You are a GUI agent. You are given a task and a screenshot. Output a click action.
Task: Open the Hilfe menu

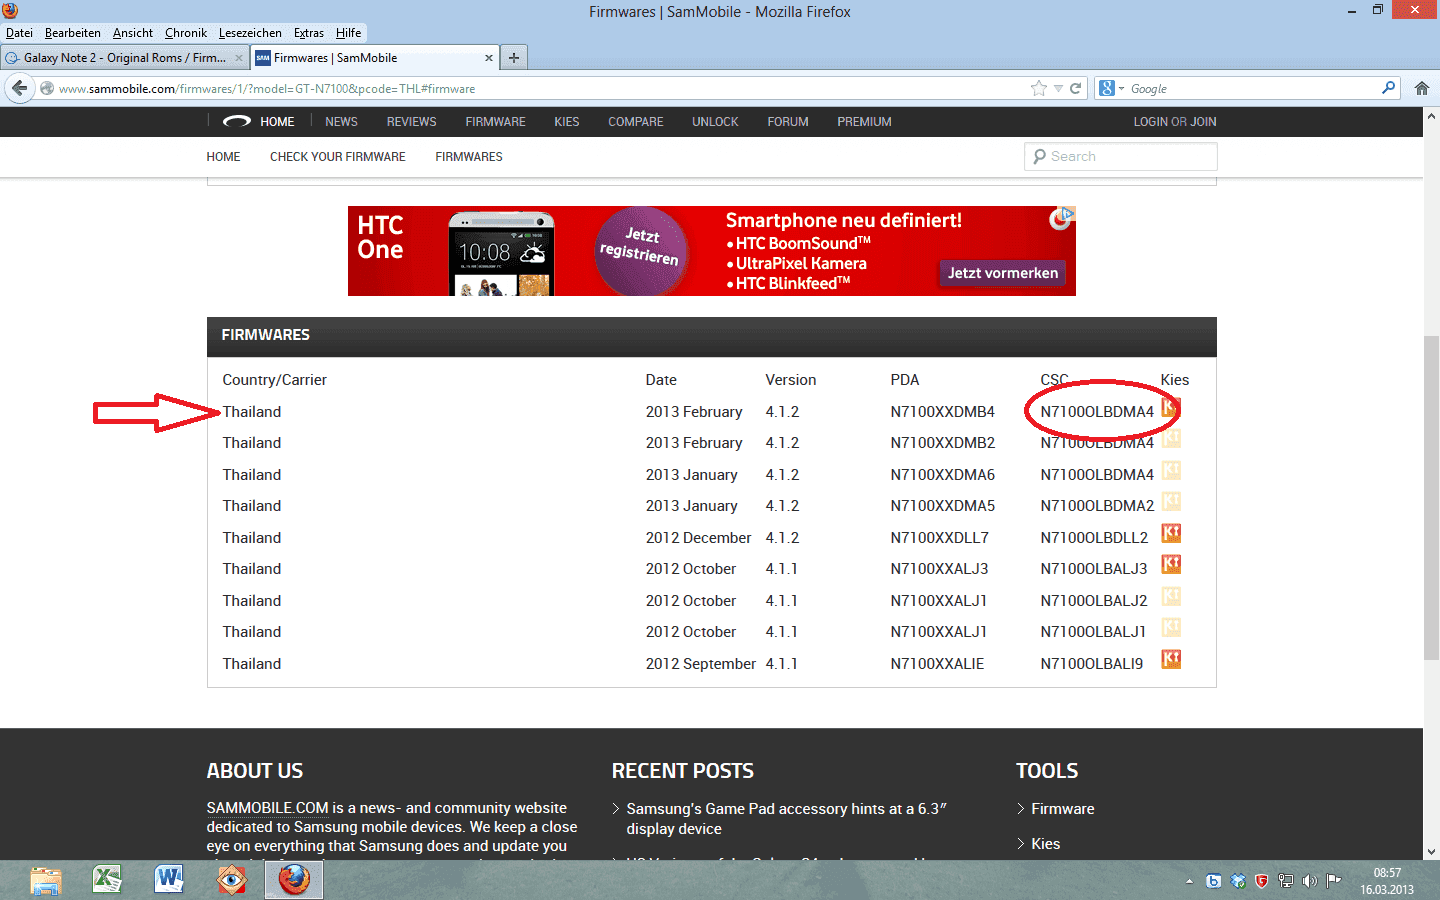point(348,33)
